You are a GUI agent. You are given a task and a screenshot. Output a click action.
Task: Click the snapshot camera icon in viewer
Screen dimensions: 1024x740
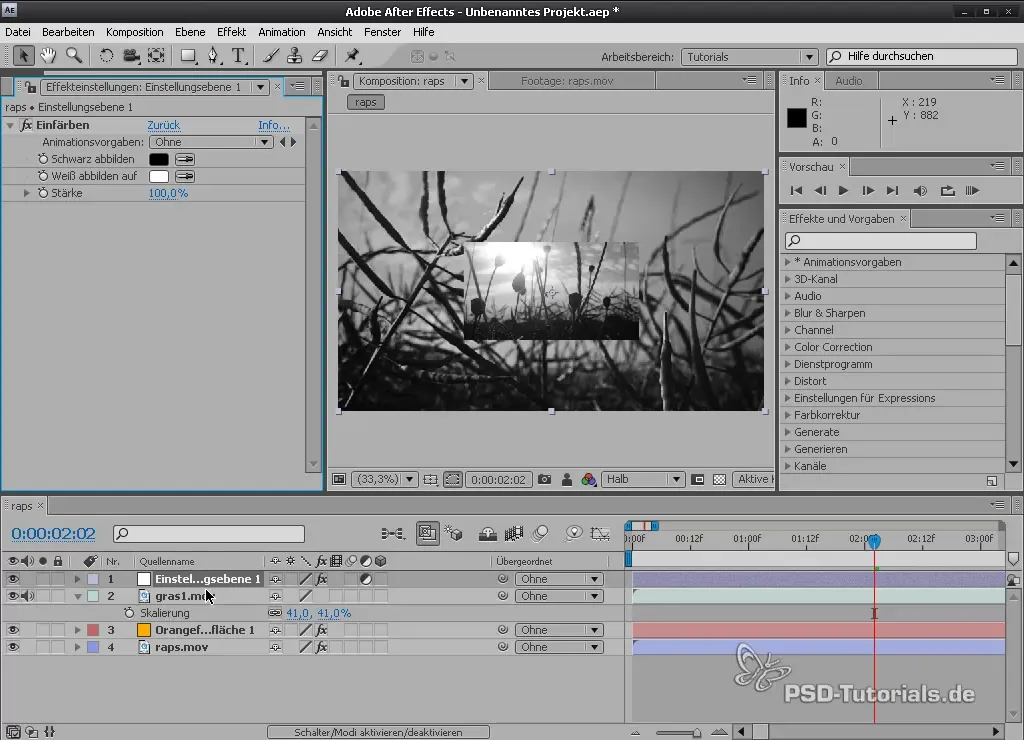544,479
